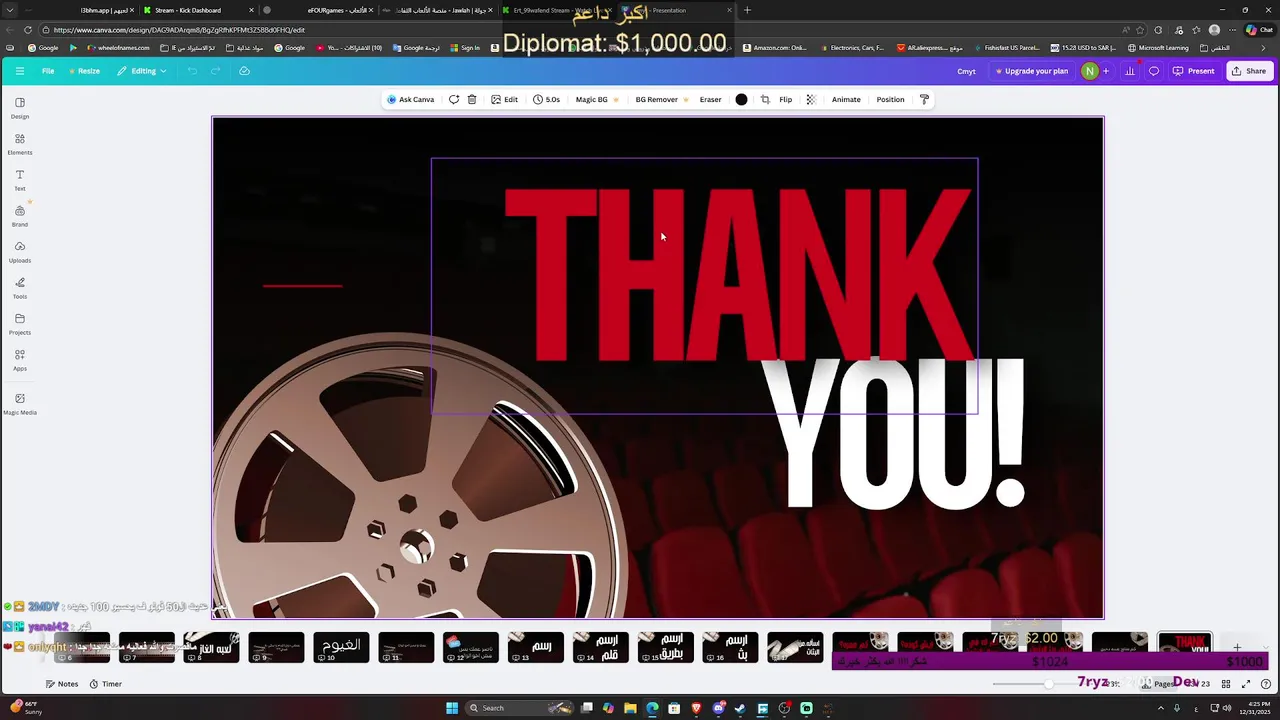Open the Insights bar chart icon
1280x720 pixels.
click(x=1130, y=71)
